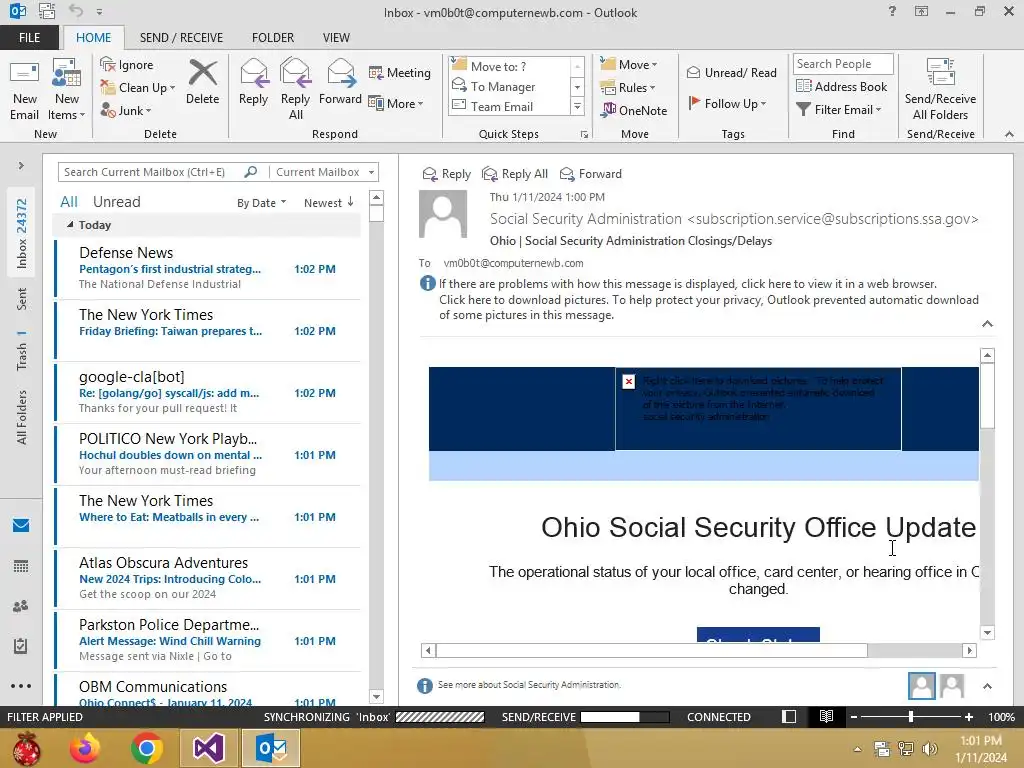Image resolution: width=1024 pixels, height=768 pixels.
Task: Open the By Date sort menu
Action: pos(261,203)
